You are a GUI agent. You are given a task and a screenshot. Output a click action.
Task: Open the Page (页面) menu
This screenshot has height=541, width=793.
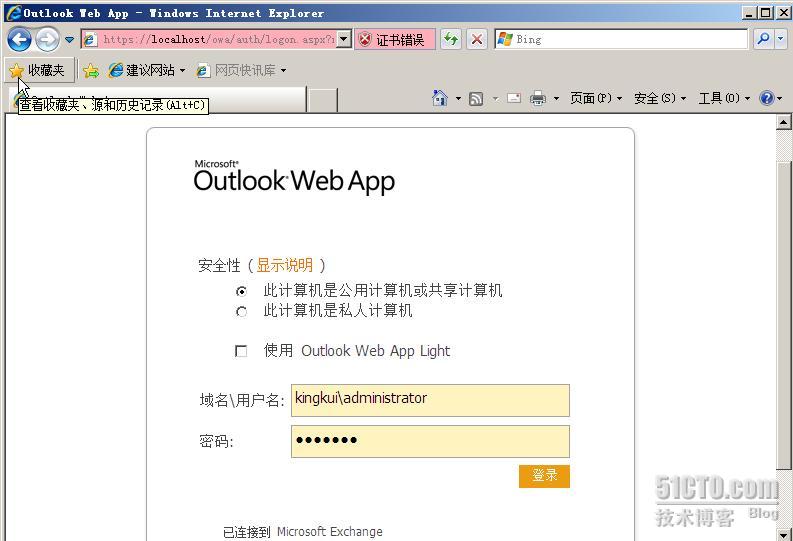[596, 98]
